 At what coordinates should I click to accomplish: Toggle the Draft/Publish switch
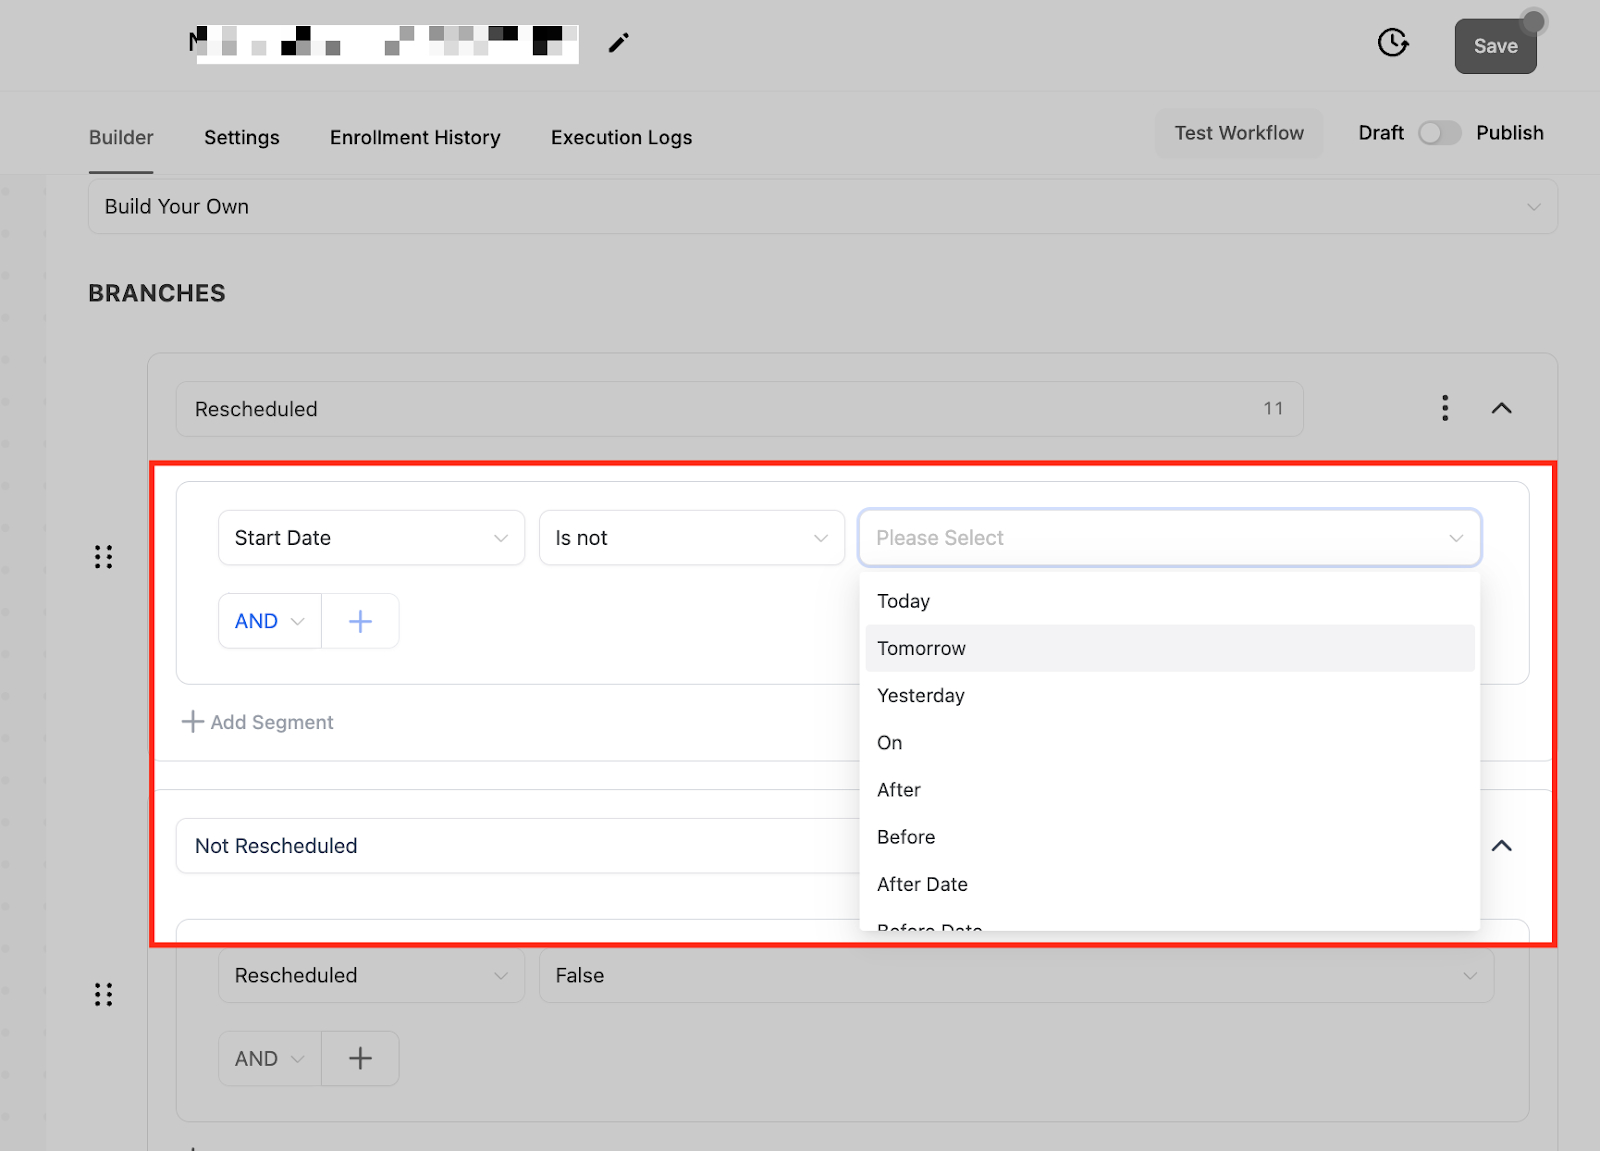tap(1439, 133)
